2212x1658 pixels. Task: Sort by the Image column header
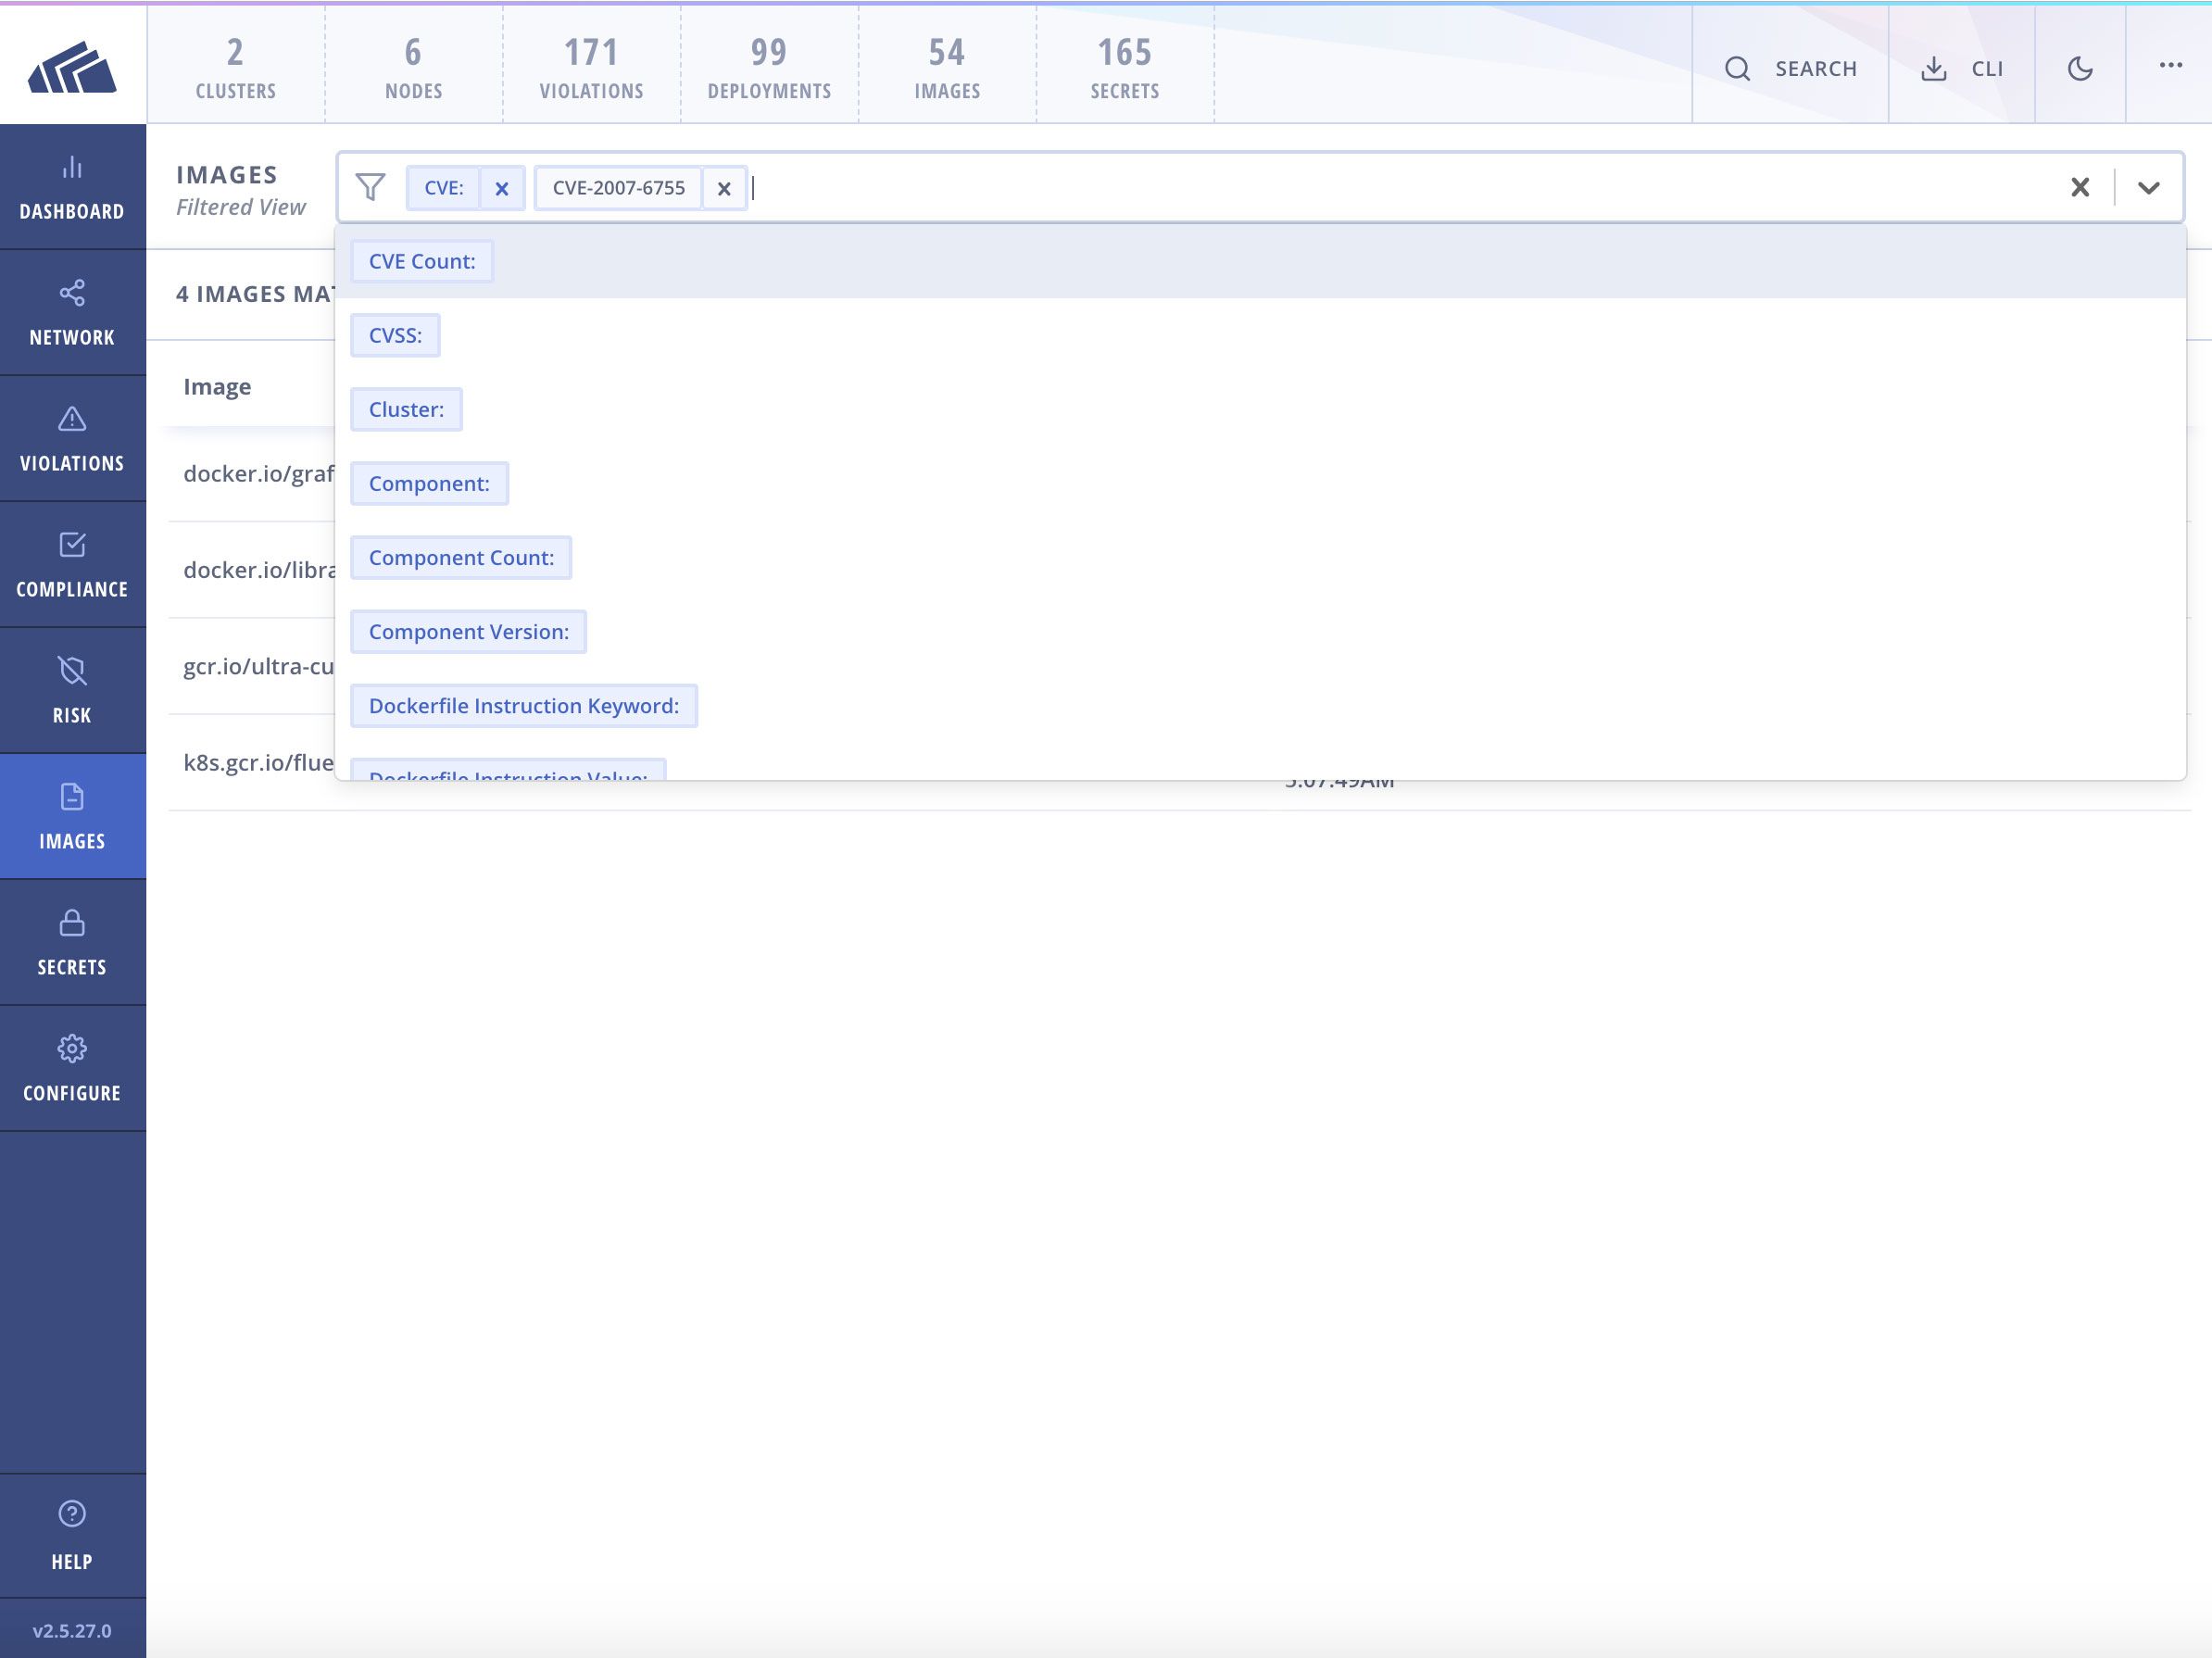217,386
